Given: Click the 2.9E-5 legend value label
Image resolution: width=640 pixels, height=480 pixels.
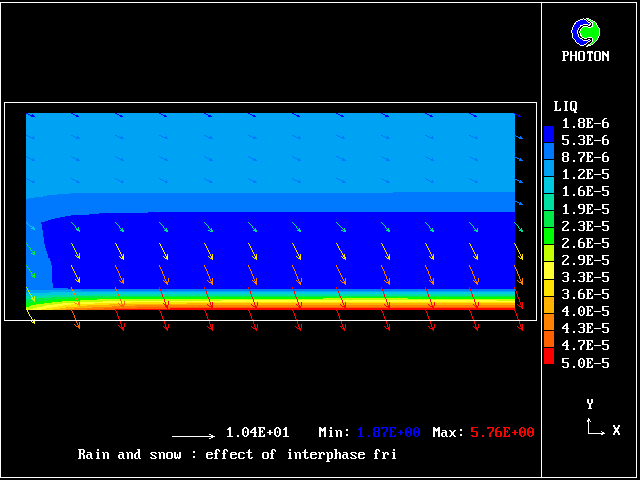Looking at the screenshot, I should pyautogui.click(x=585, y=260).
